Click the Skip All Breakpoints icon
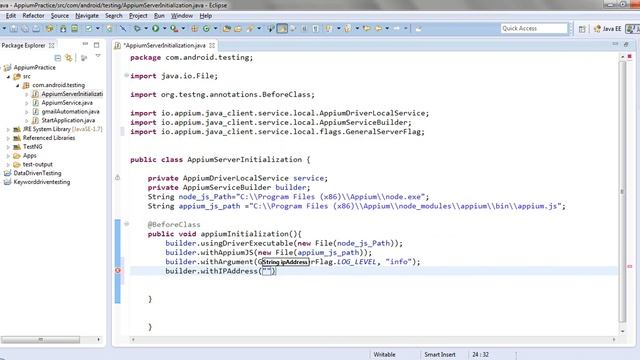 pyautogui.click(x=123, y=29)
